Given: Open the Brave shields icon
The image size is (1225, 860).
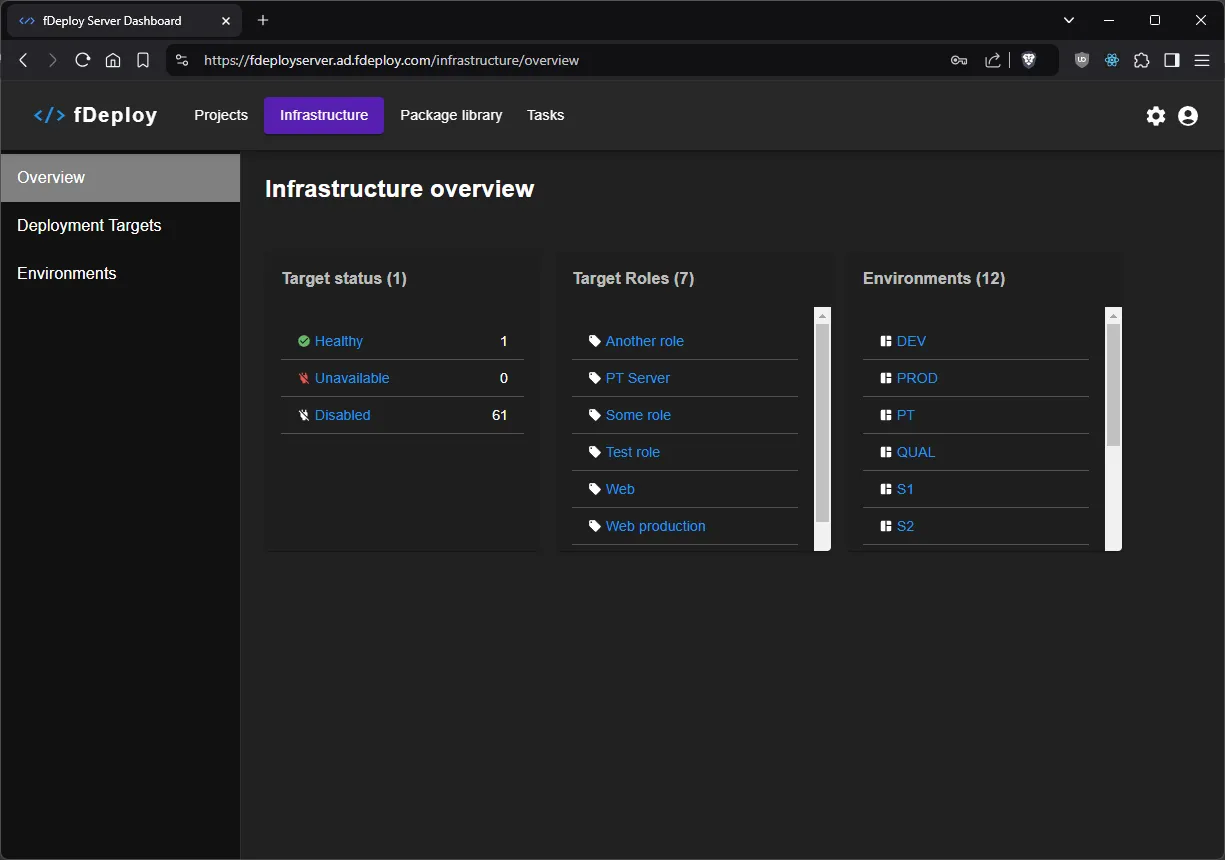Looking at the screenshot, I should point(1030,60).
